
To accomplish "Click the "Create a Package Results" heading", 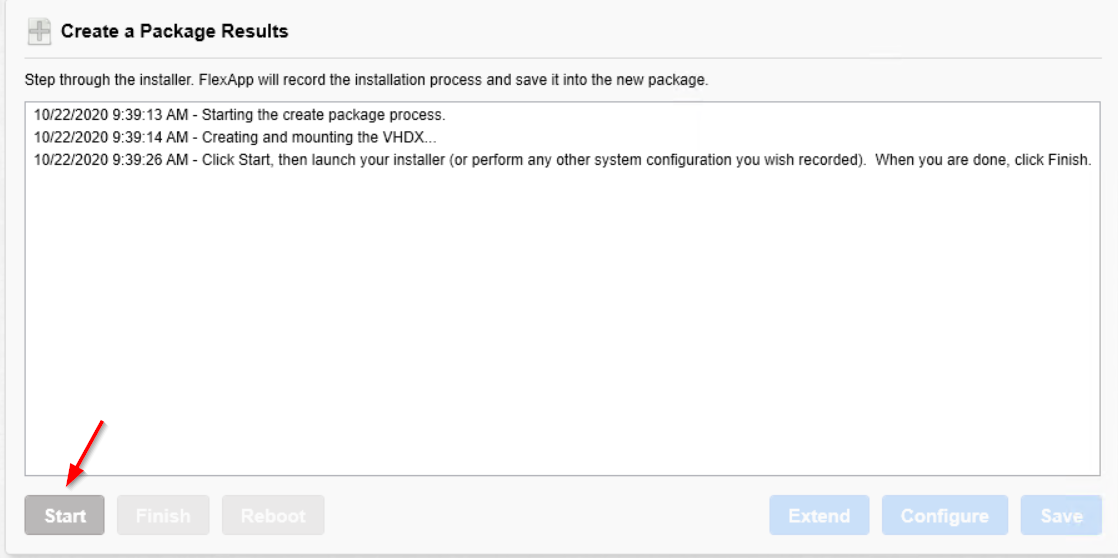I will coord(175,31).
